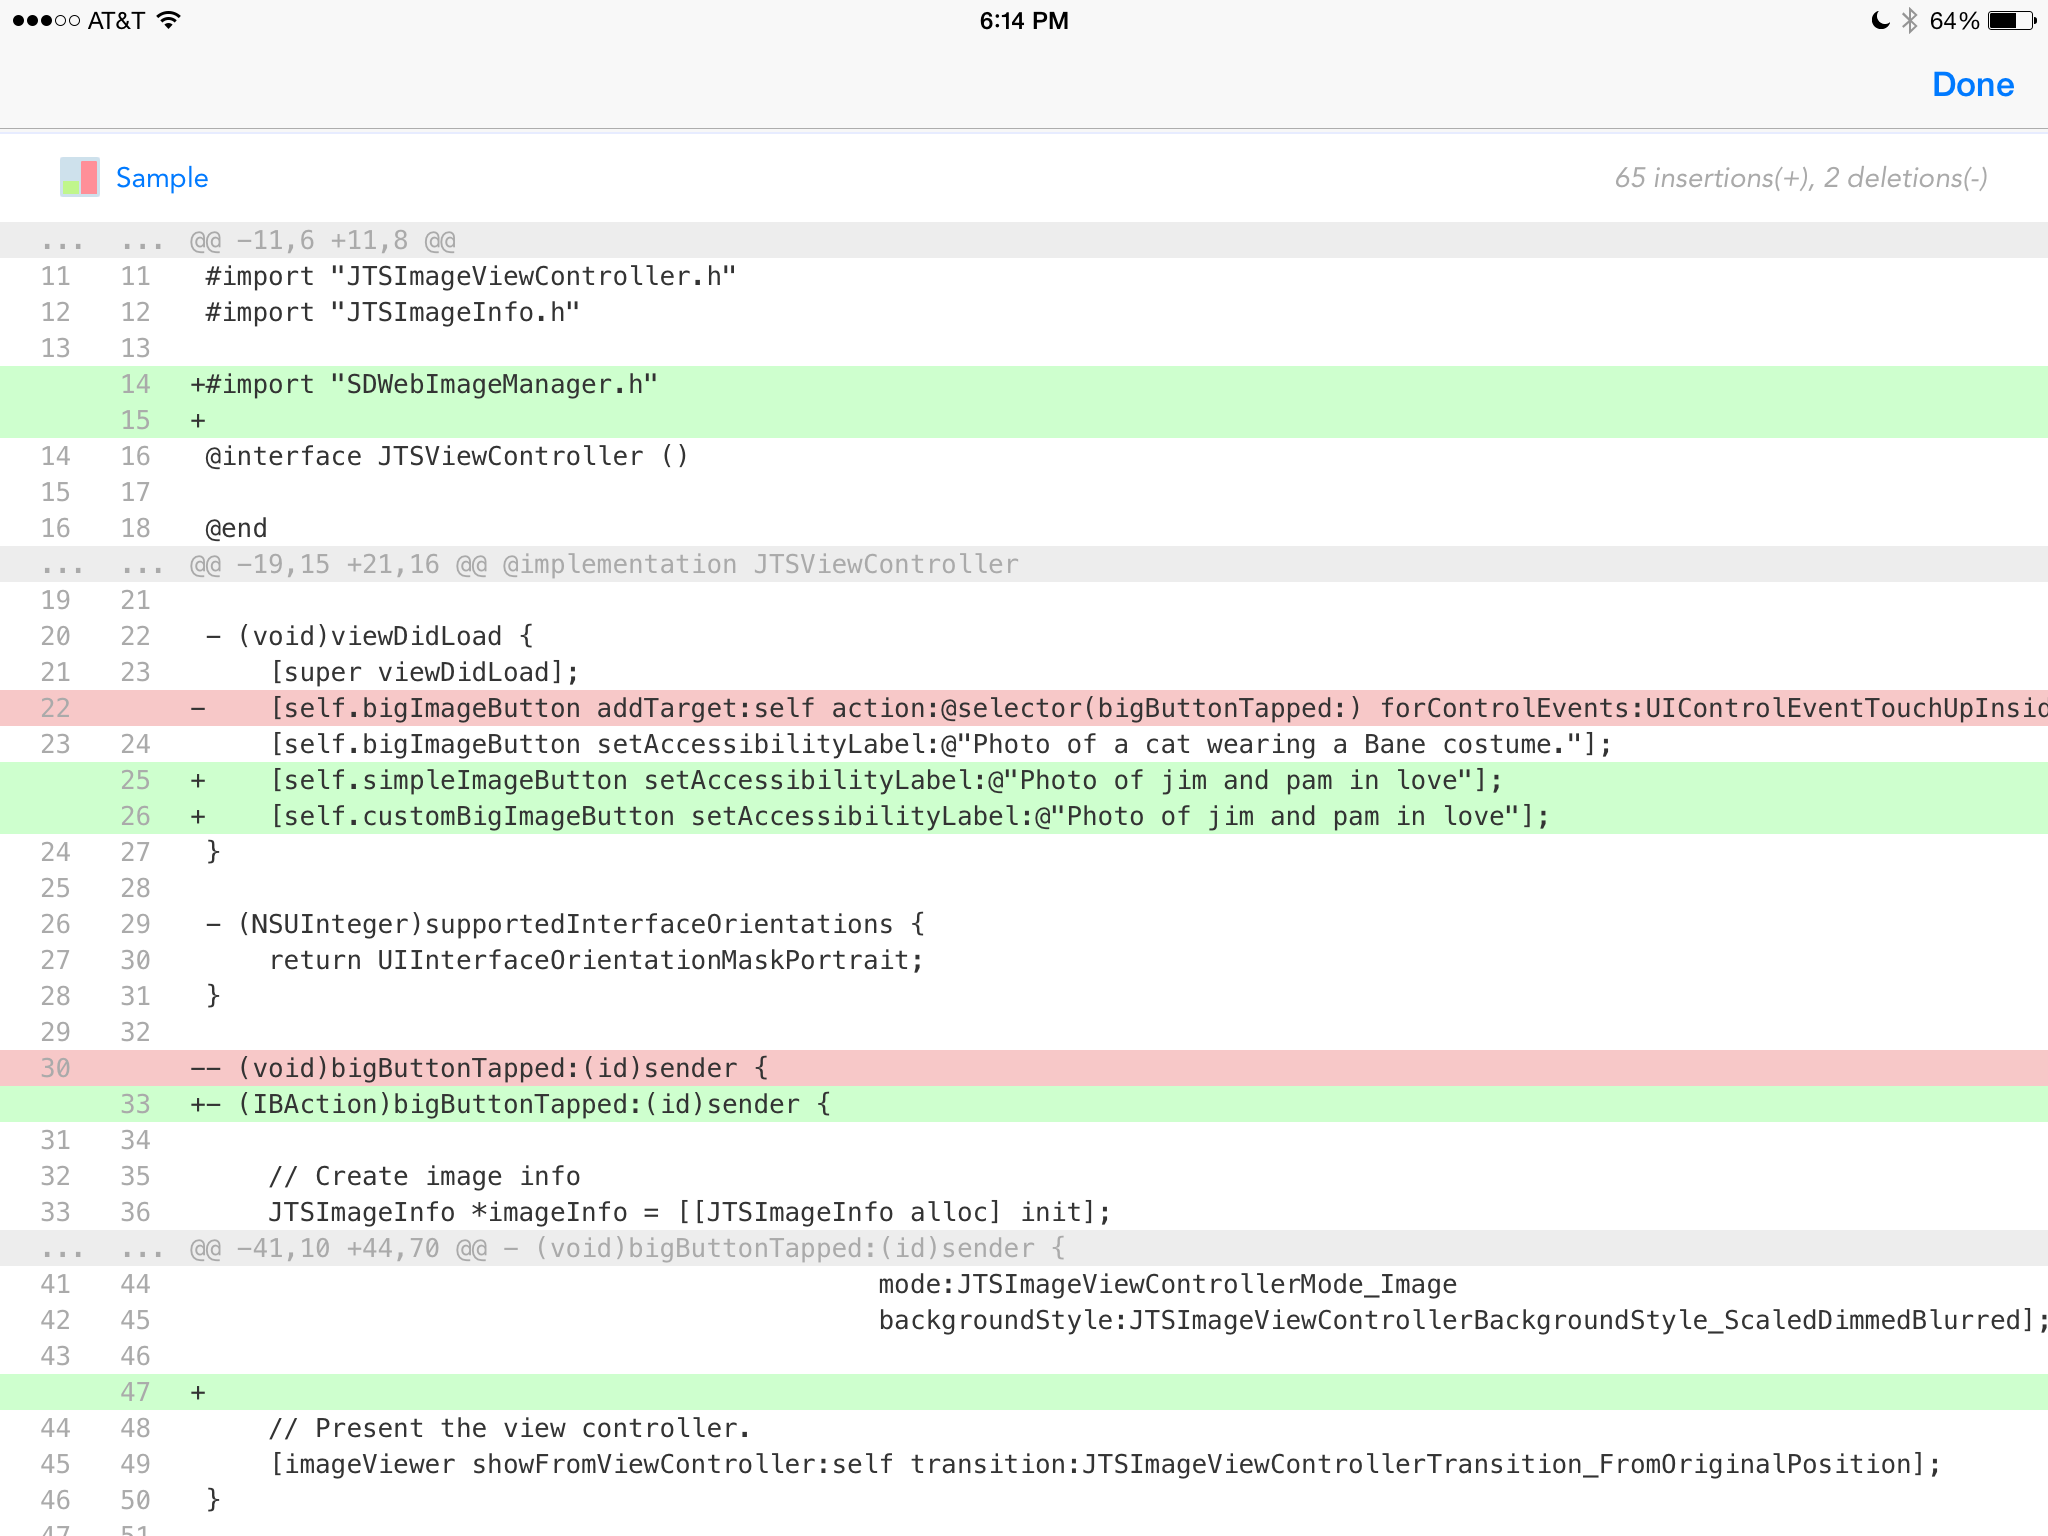
Task: Tap the 6:14 PM status bar clock
Action: 1023,21
